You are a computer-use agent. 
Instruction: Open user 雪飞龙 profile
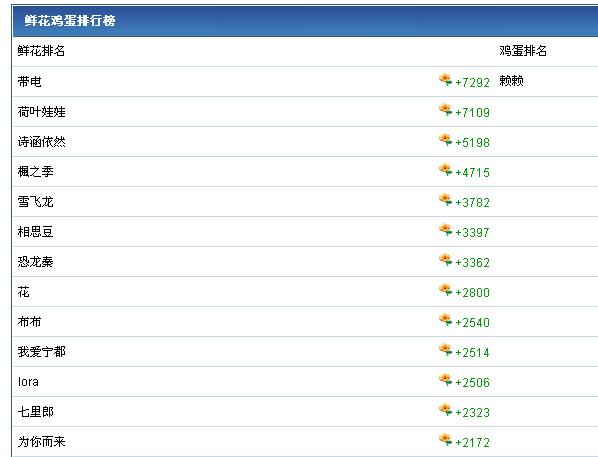35,202
